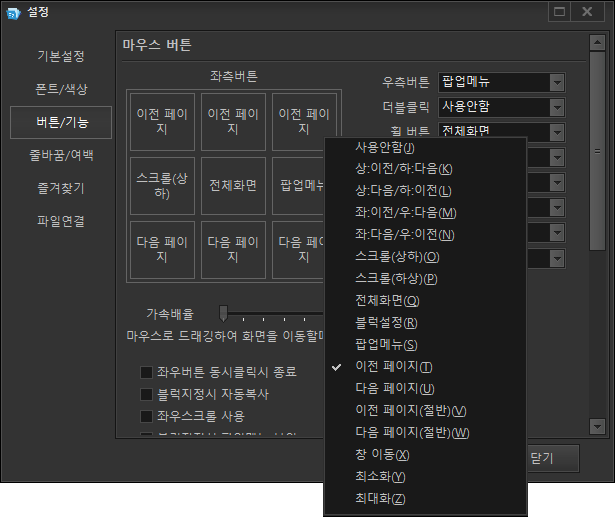Choose 팝업메뉴(S) menu item
Screen dimensions: 615x517
point(425,345)
